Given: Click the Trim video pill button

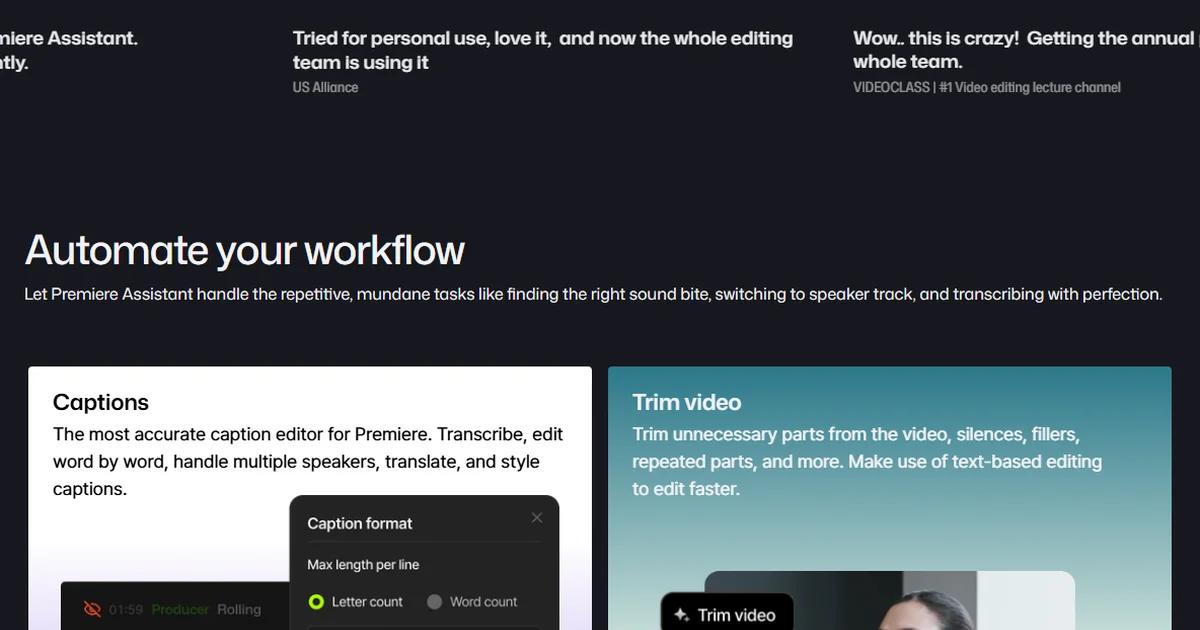Looking at the screenshot, I should (x=727, y=612).
